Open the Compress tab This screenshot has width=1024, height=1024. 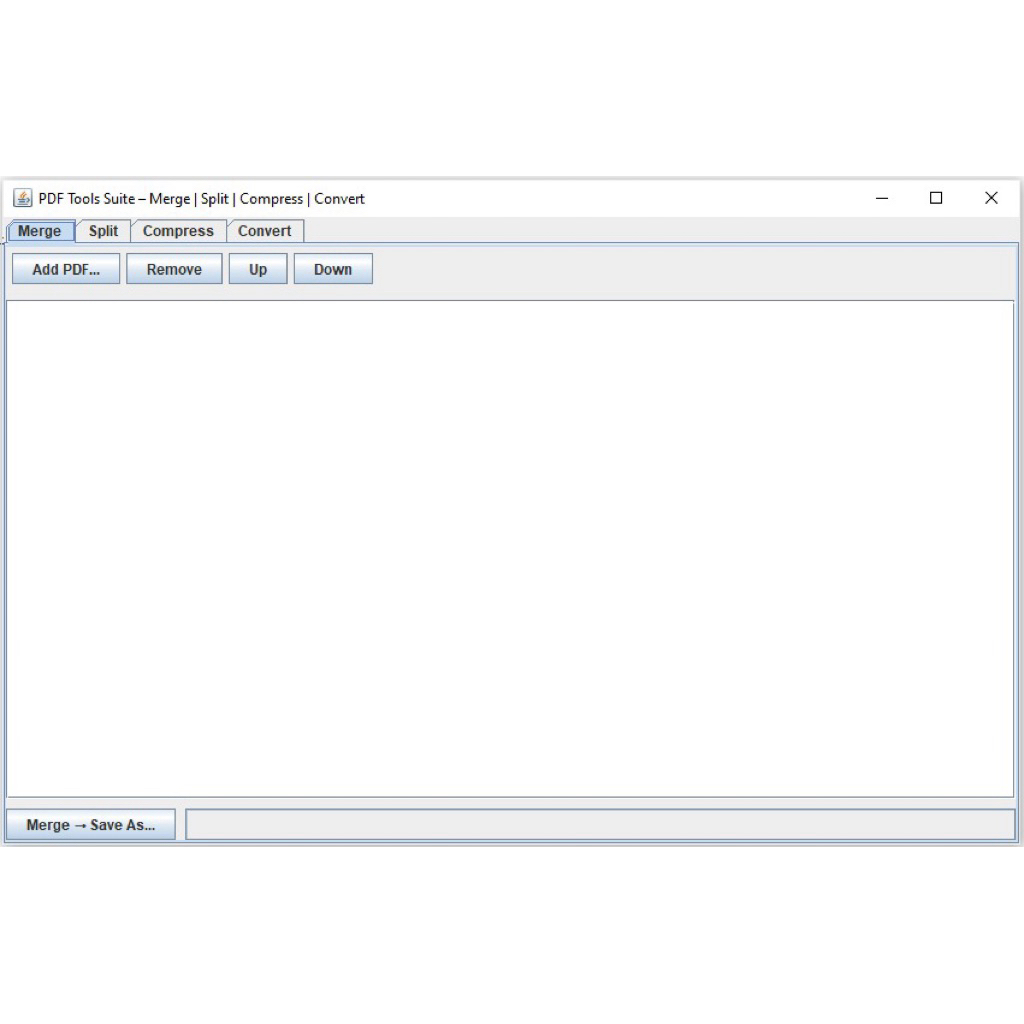(179, 231)
